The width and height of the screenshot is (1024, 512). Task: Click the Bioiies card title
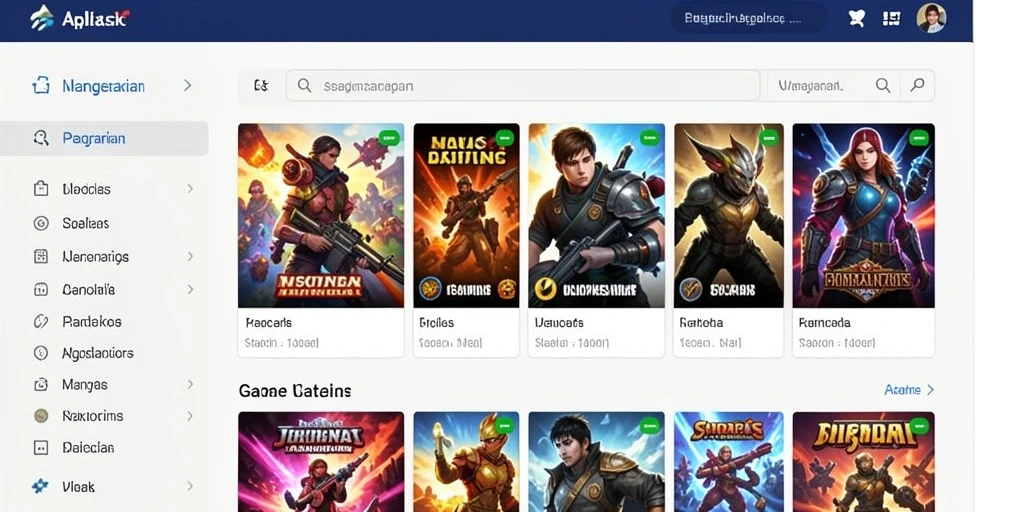click(x=436, y=323)
